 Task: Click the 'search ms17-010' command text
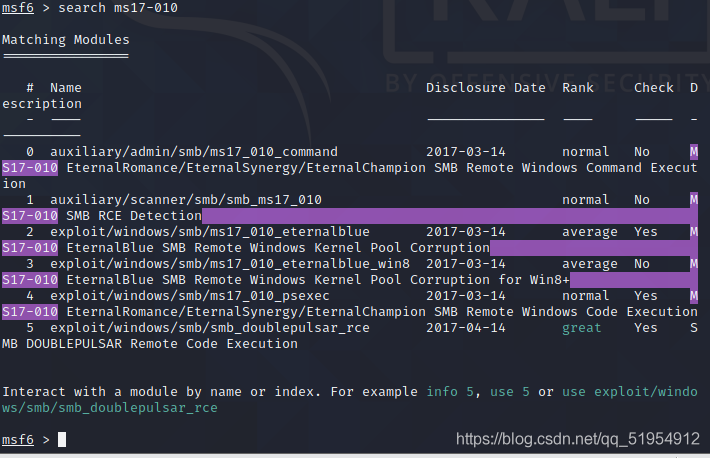pos(118,8)
